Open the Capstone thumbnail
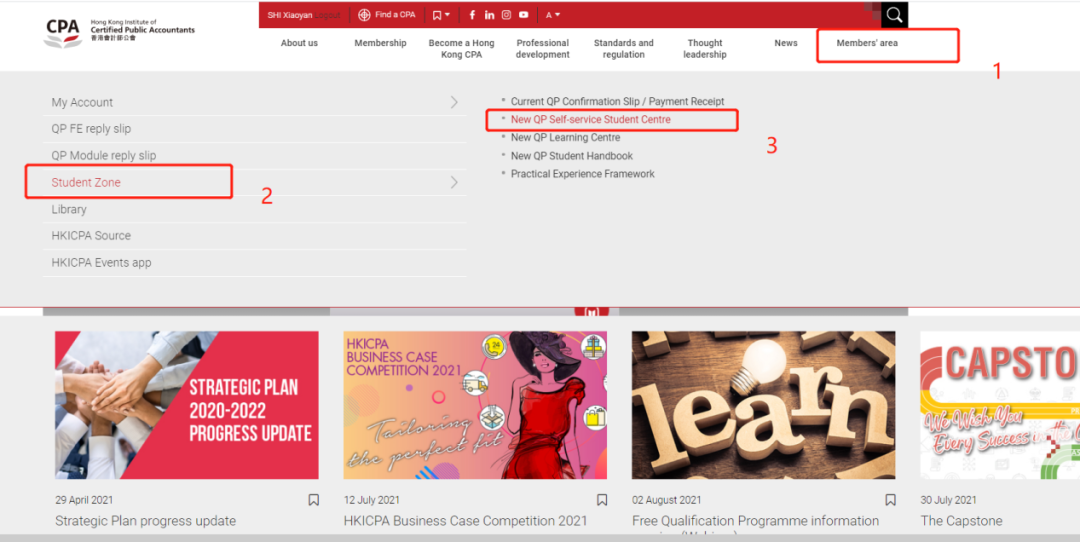1080x542 pixels. click(1000, 405)
